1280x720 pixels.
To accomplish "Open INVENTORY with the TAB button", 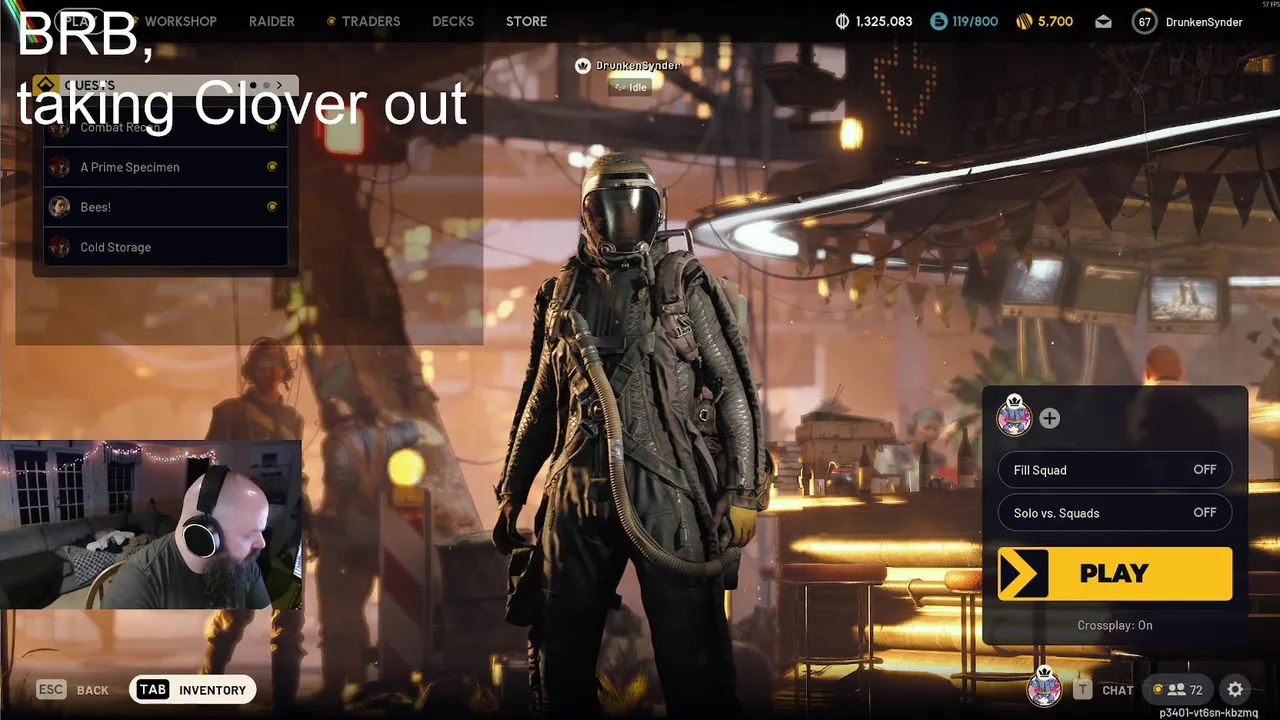I will tap(193, 689).
